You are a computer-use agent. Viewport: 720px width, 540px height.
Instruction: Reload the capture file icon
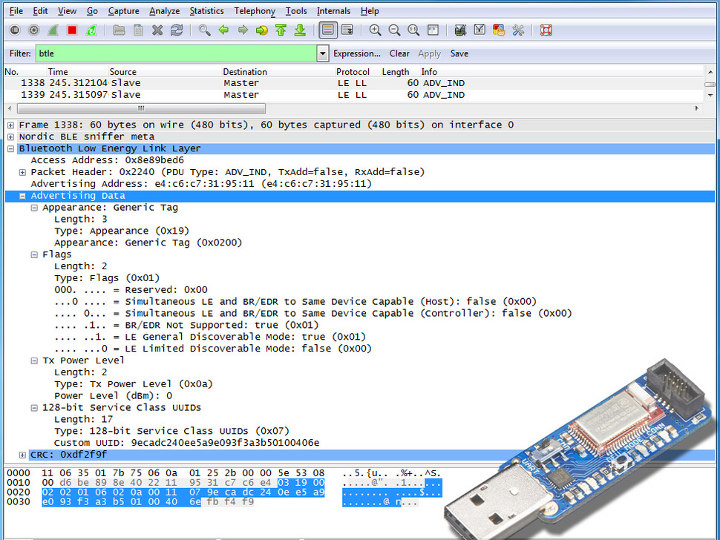pyautogui.click(x=177, y=30)
